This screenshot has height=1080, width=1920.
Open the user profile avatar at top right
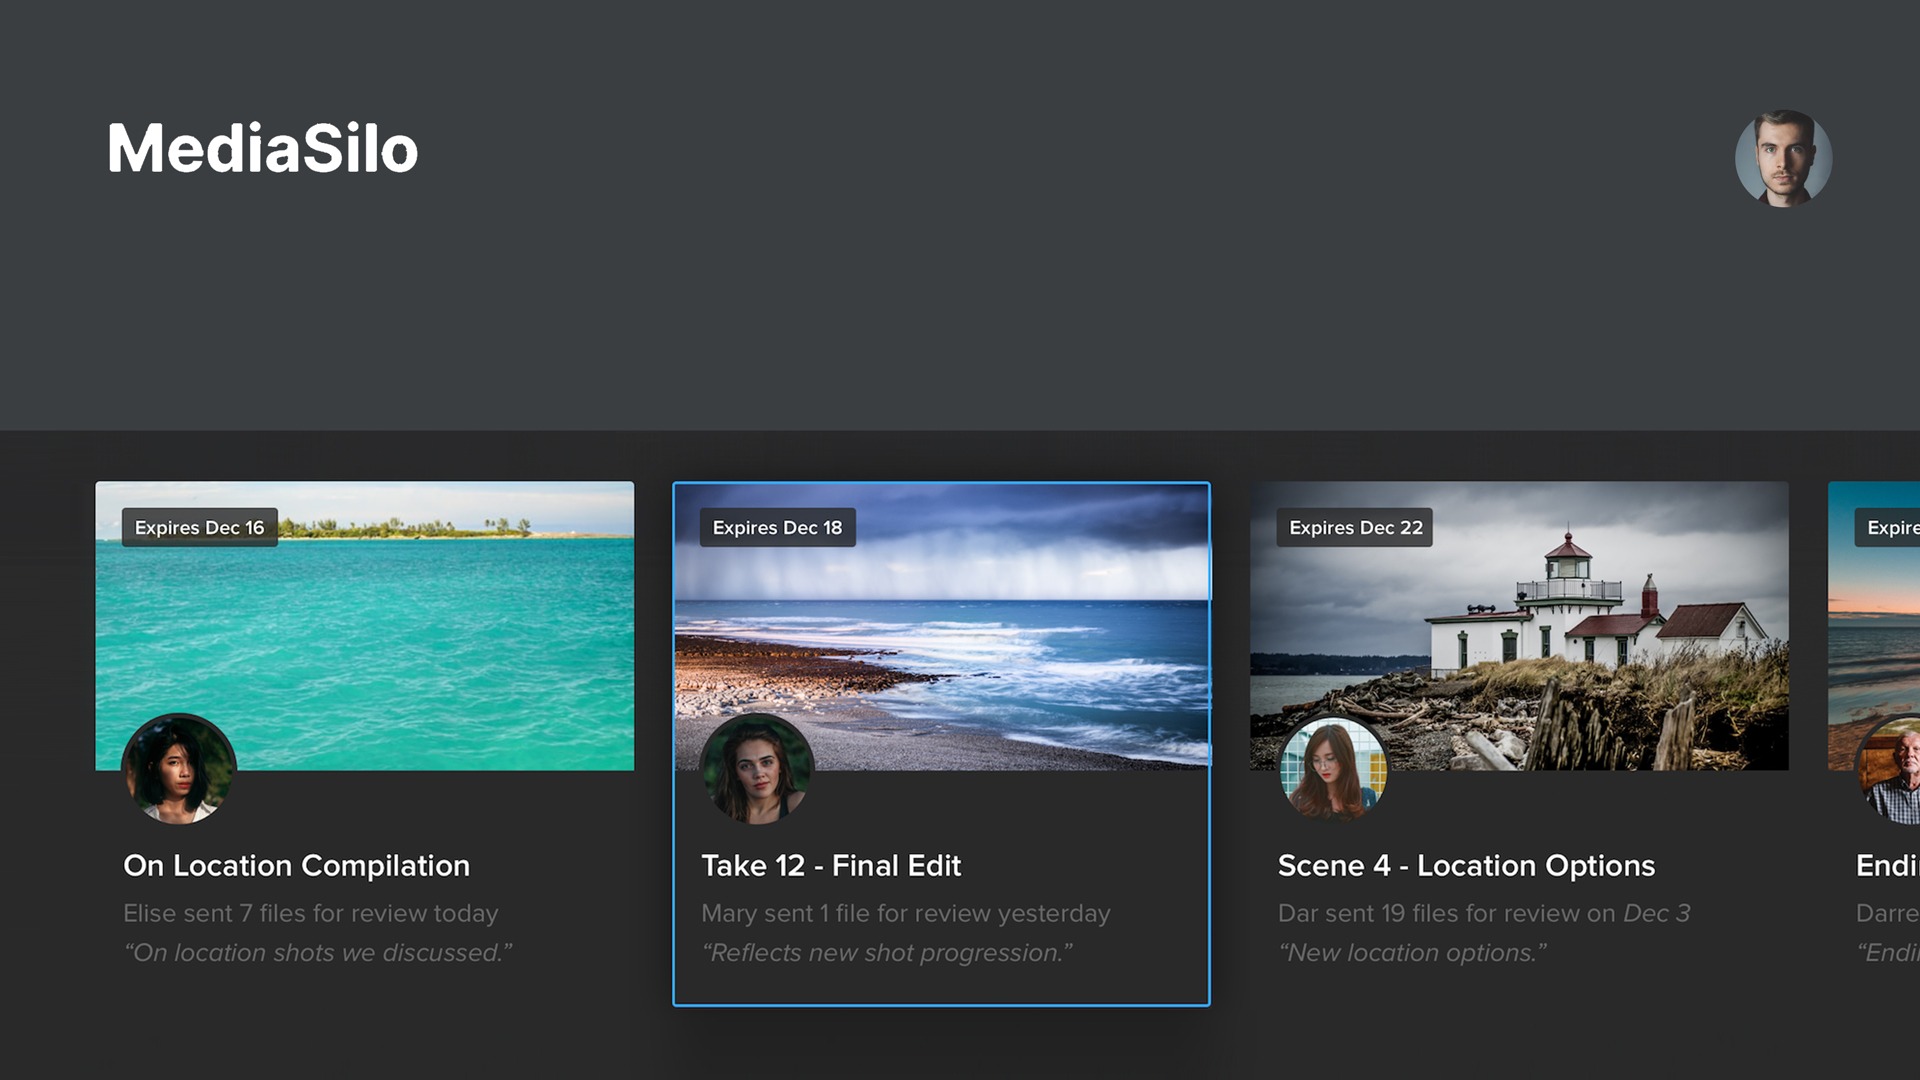coord(1783,158)
